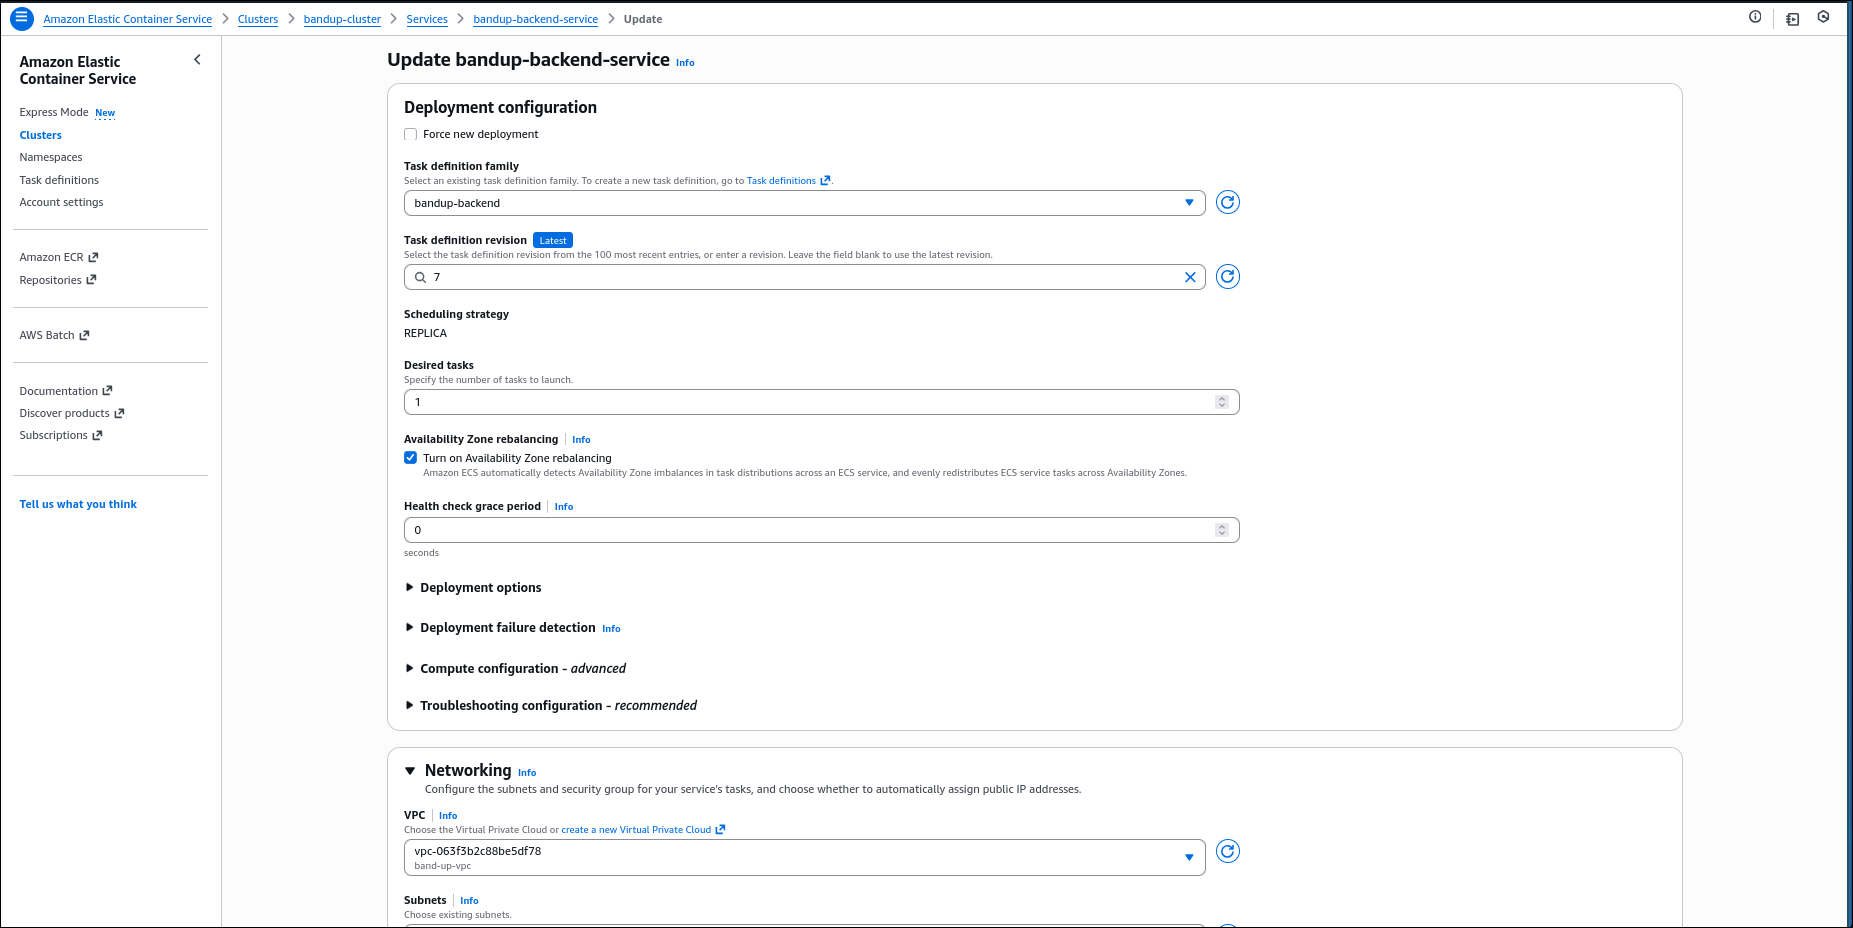Image resolution: width=1853 pixels, height=928 pixels.
Task: Increase Desired tasks with the up stepper
Action: click(x=1221, y=397)
